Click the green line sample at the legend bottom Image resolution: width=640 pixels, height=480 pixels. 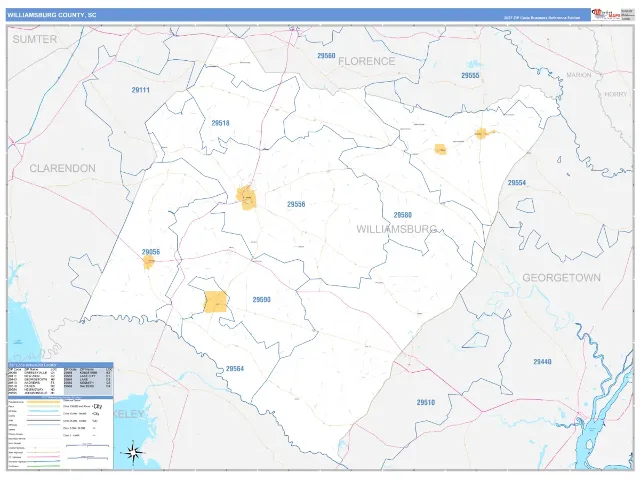click(x=43, y=466)
